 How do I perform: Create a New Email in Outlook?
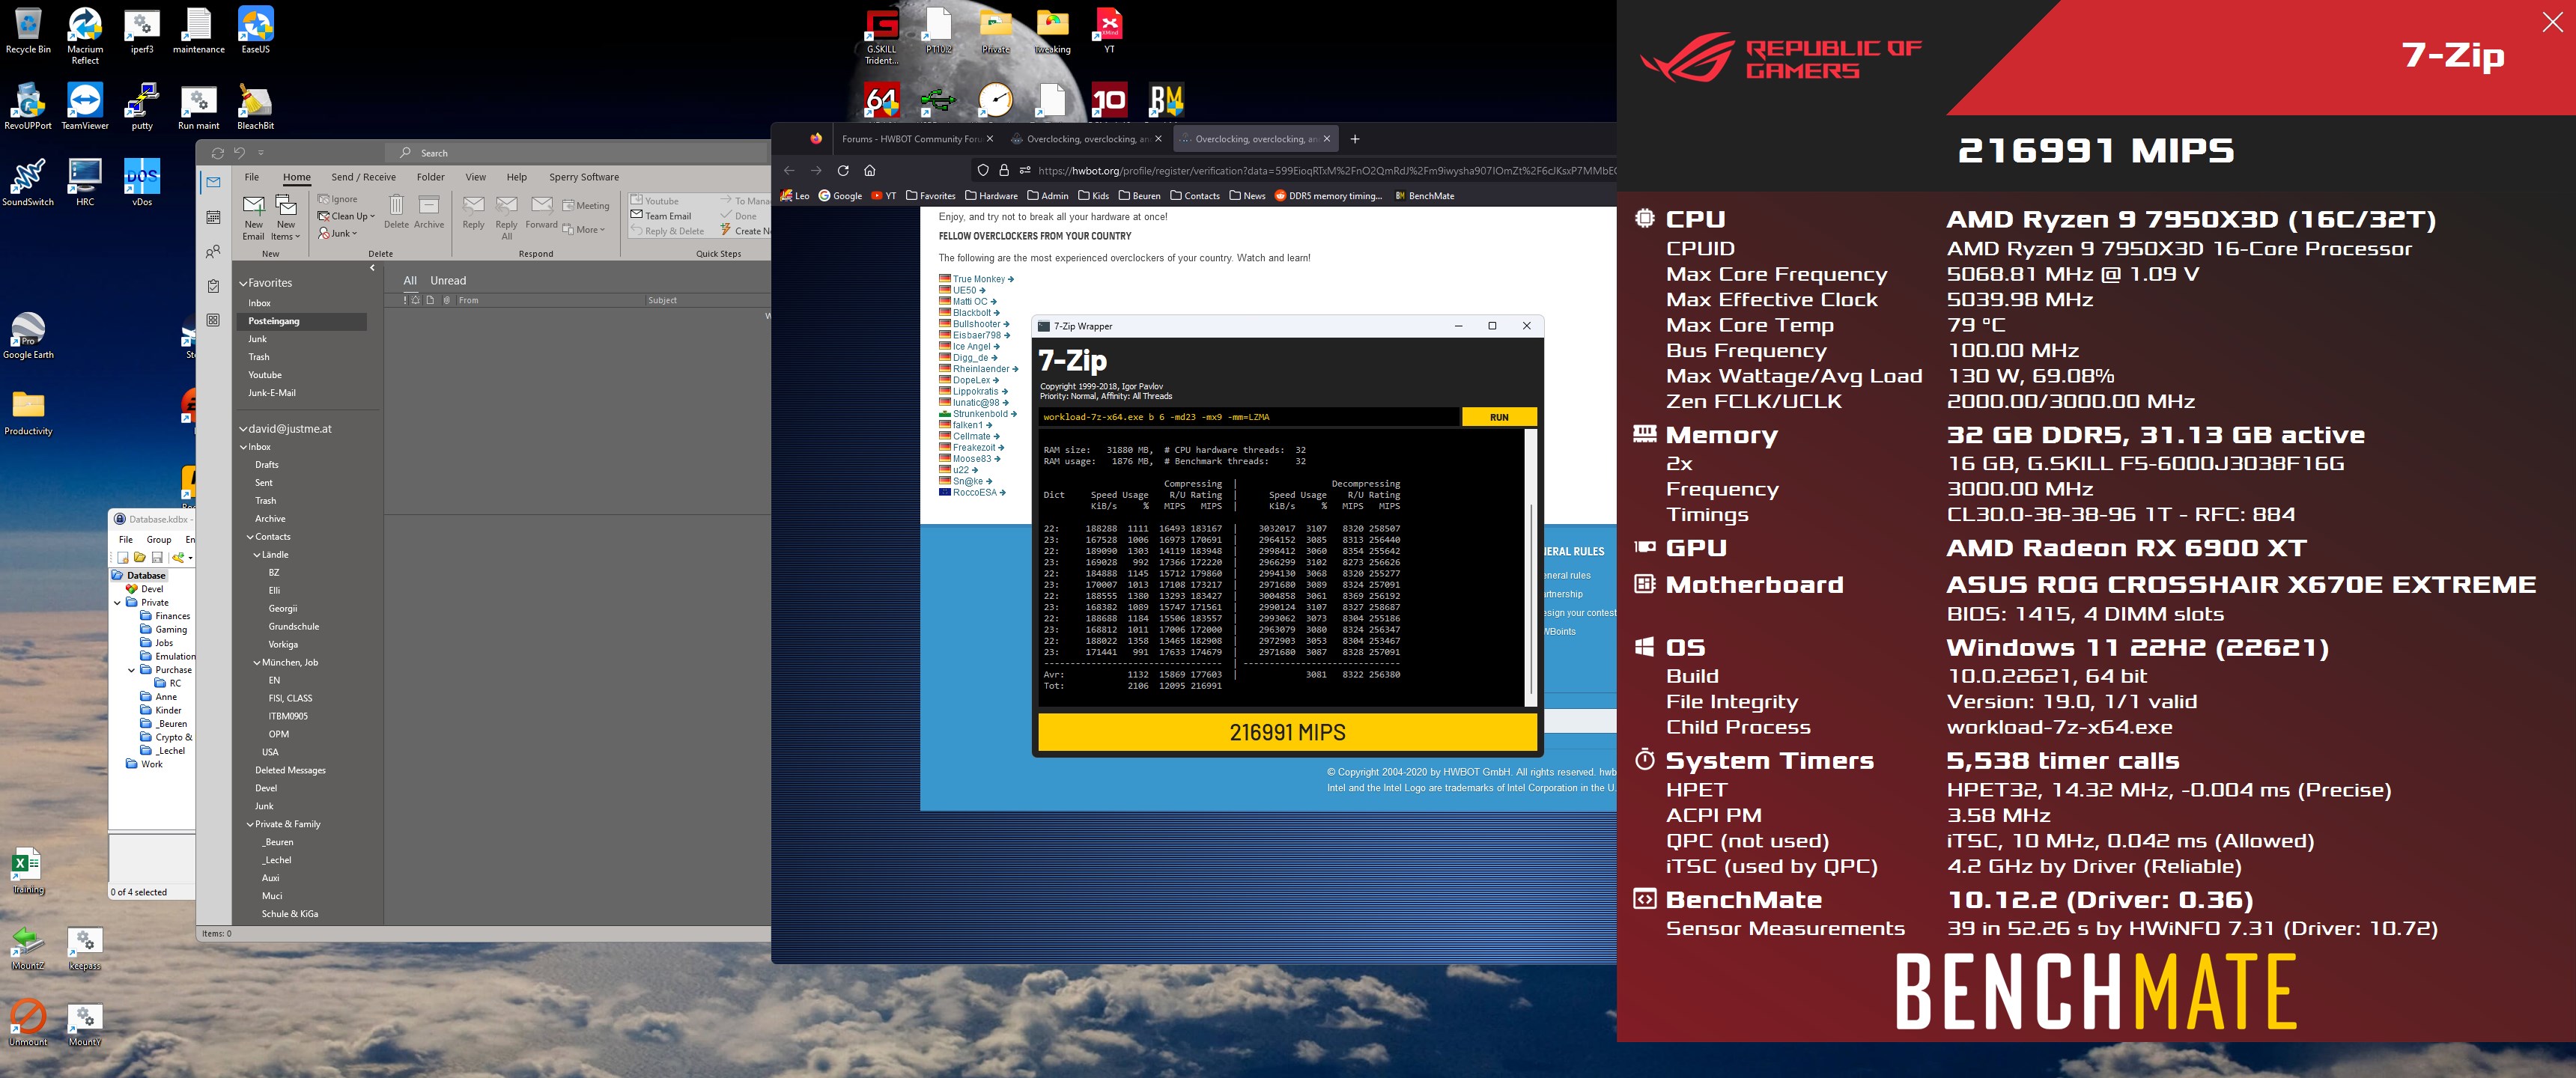[x=254, y=217]
